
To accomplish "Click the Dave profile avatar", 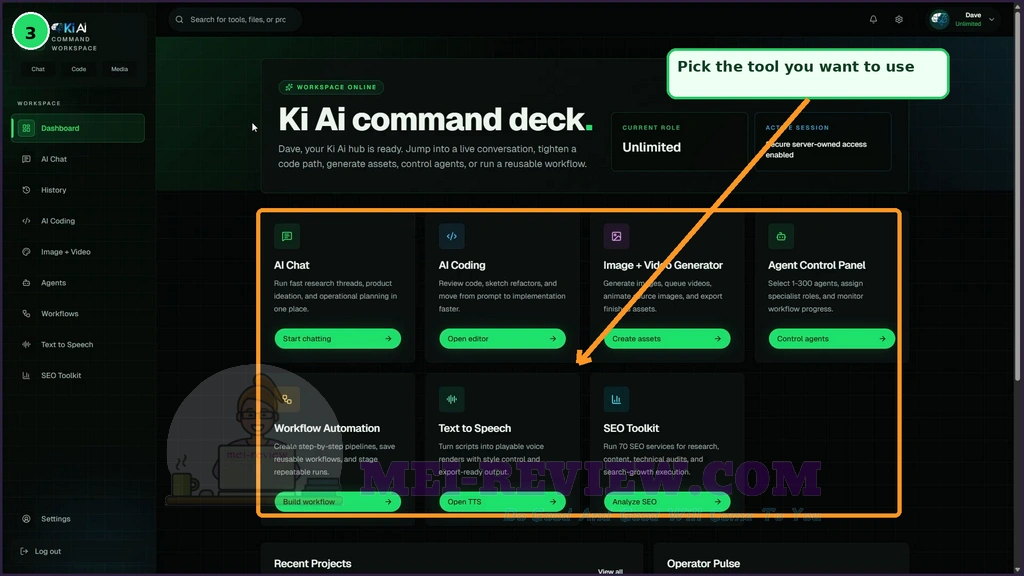I will pyautogui.click(x=940, y=20).
